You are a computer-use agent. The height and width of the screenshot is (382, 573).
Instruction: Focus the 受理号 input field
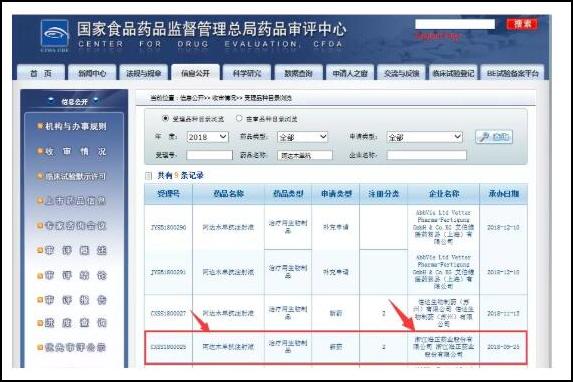coord(209,155)
